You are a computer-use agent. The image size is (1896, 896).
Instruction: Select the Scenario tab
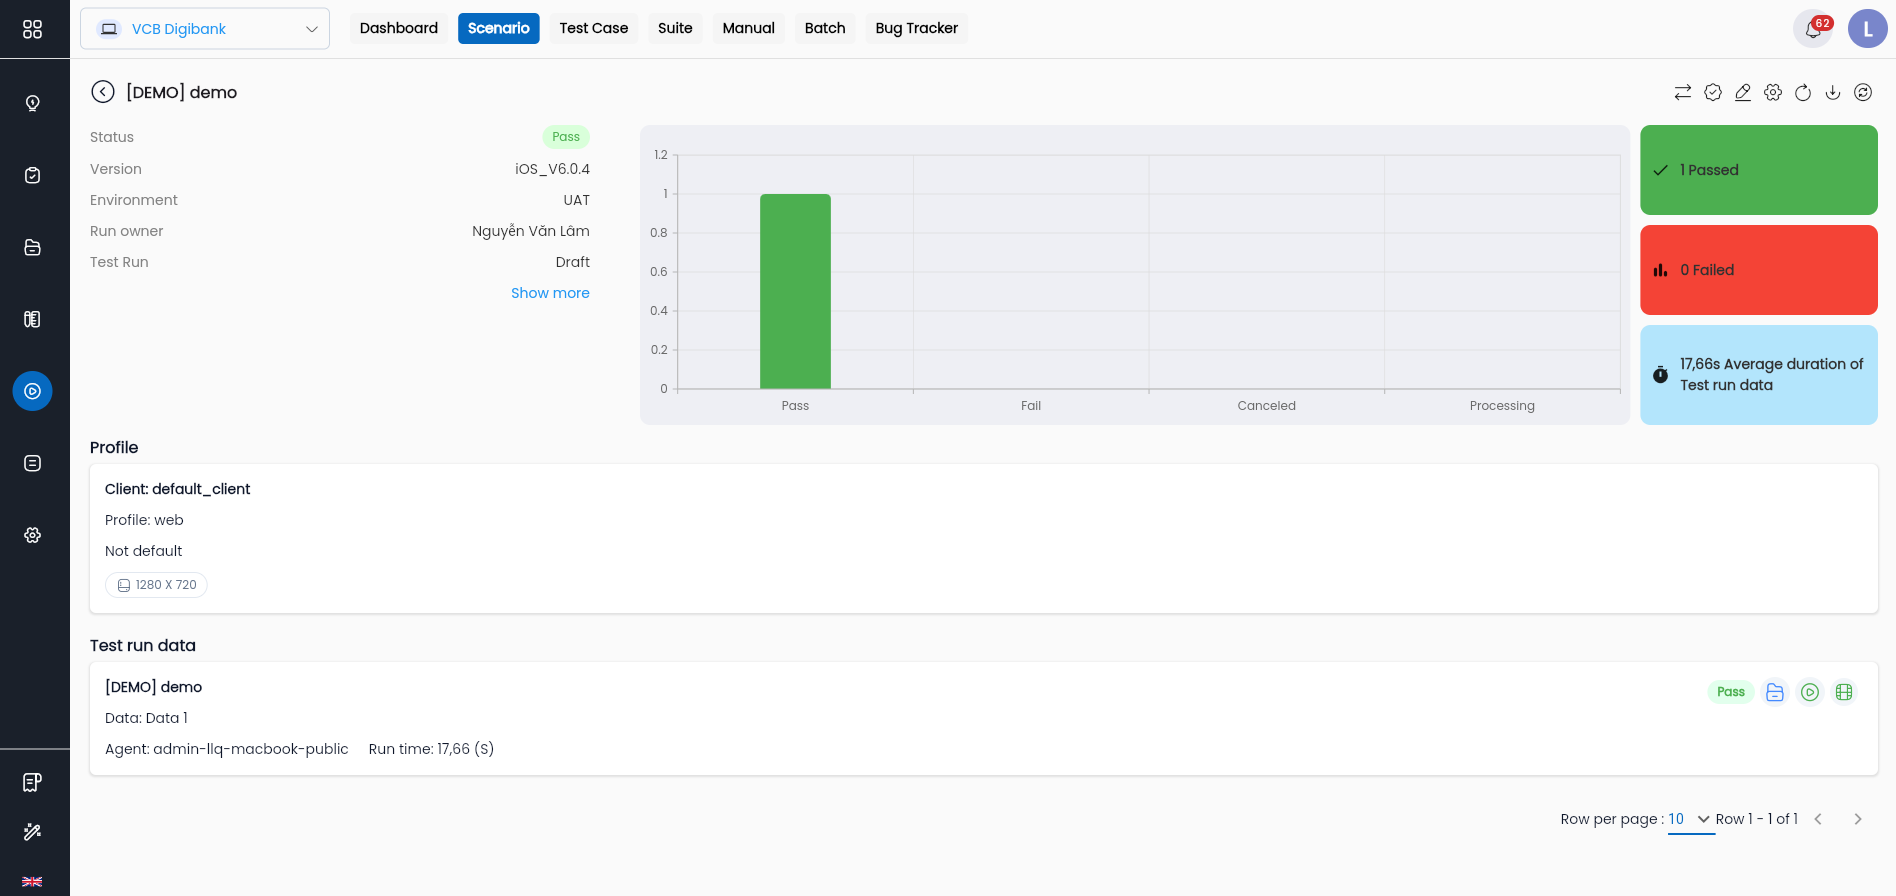pos(498,28)
